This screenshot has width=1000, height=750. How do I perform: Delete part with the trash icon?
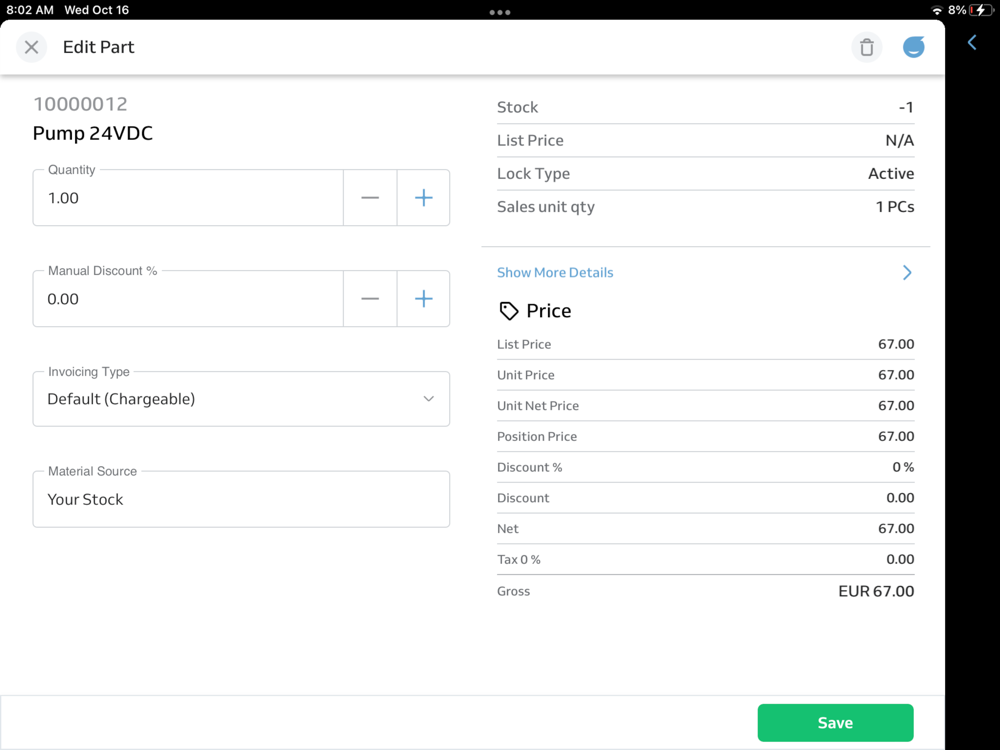tap(866, 47)
